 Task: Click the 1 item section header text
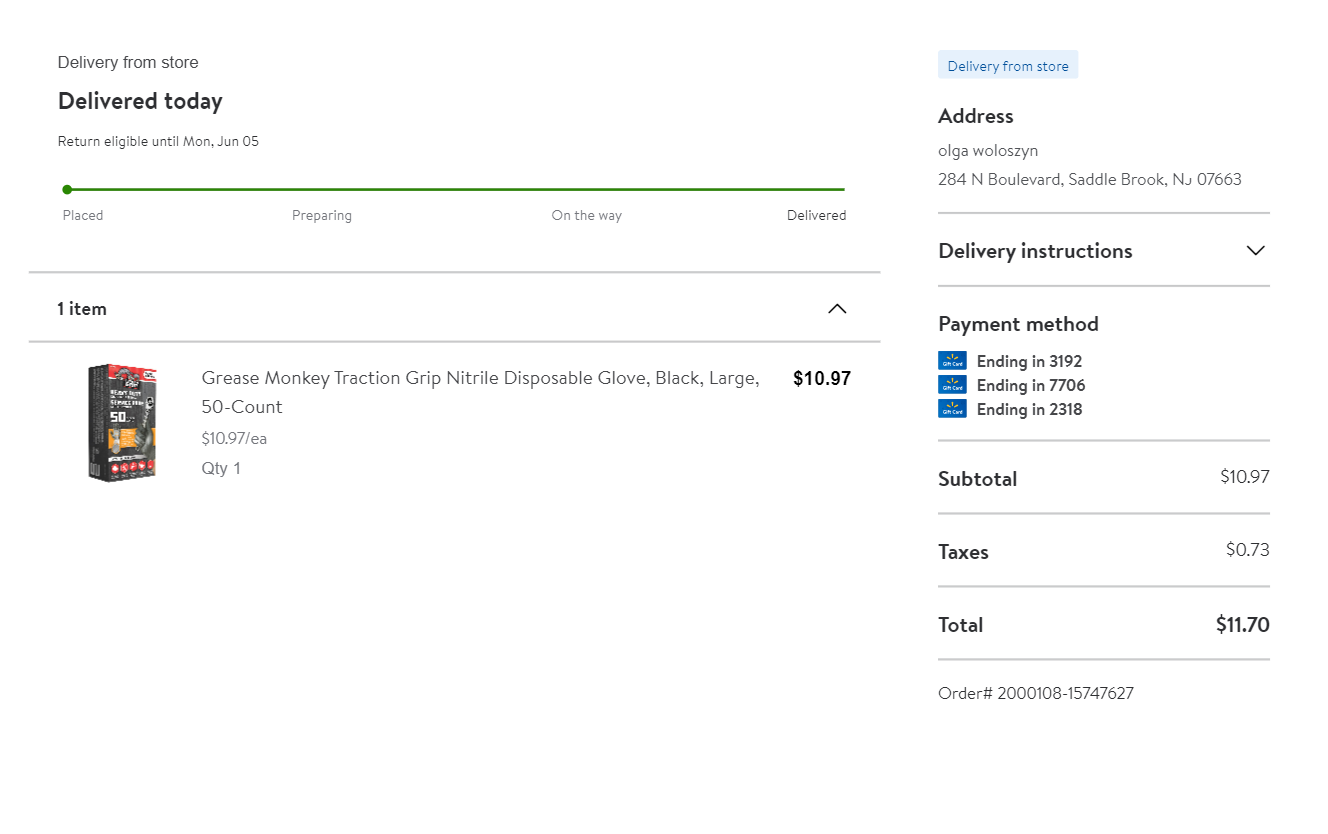point(82,309)
